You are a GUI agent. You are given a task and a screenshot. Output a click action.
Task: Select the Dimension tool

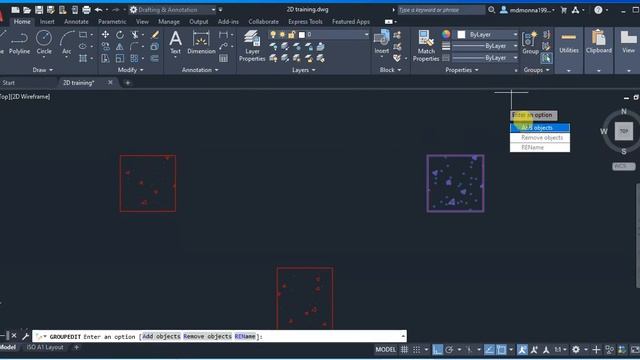coord(201,43)
